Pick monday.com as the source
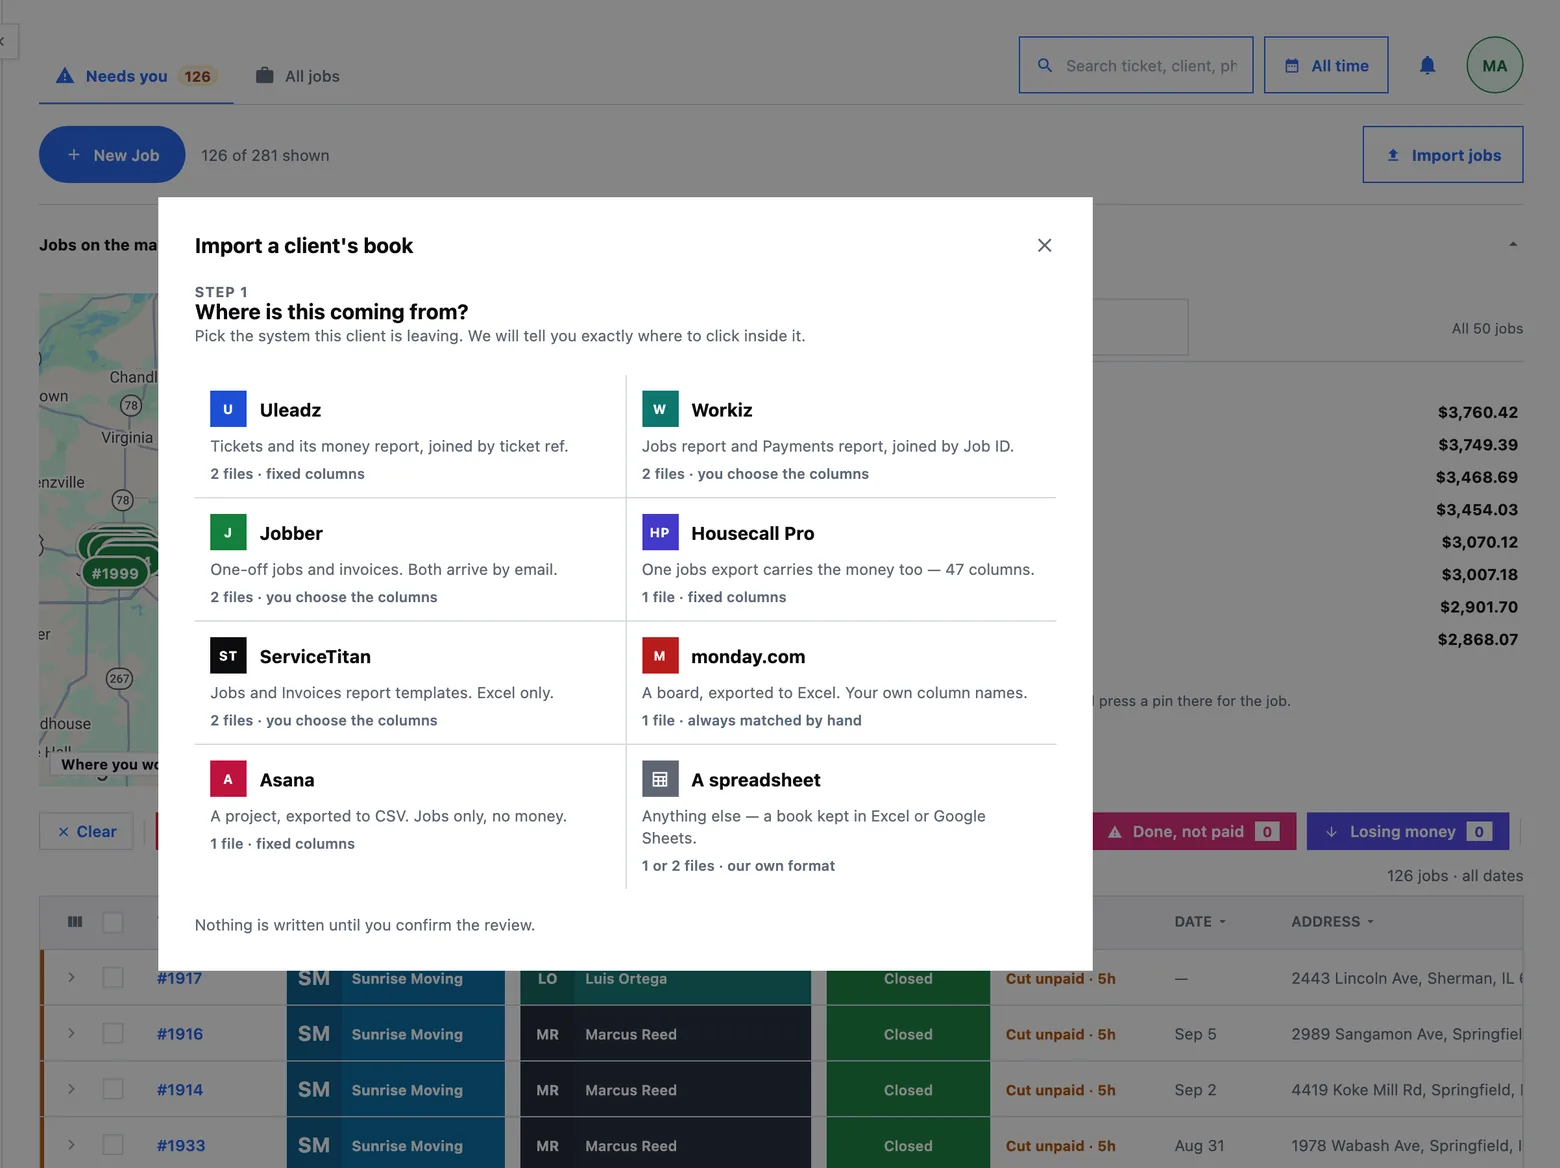1560x1168 pixels. coord(841,682)
